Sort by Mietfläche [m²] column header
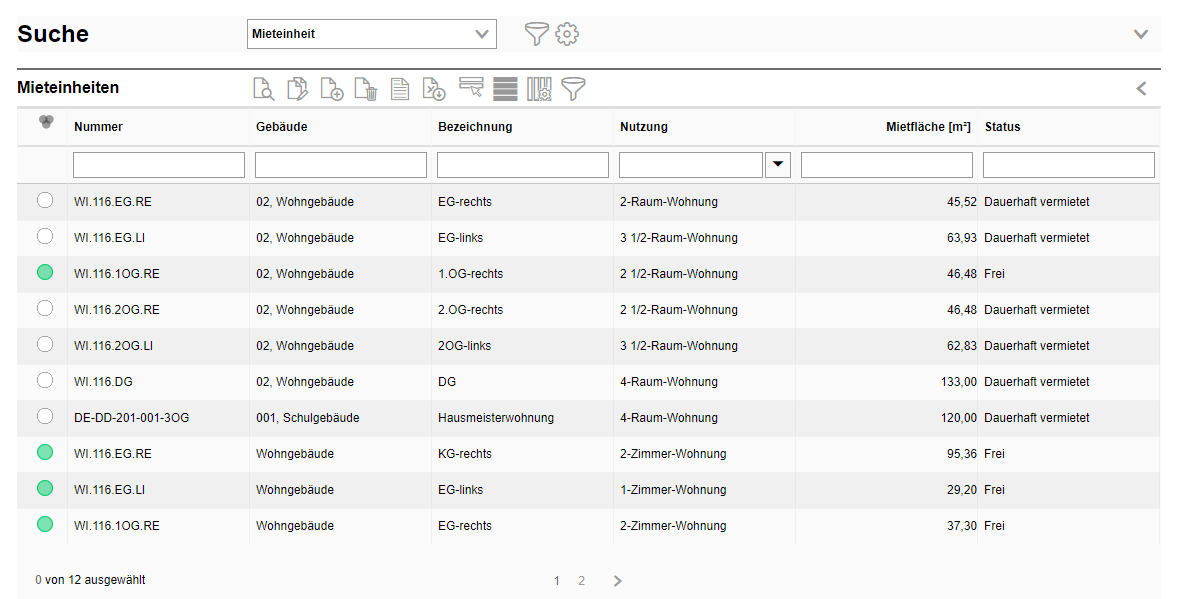The height and width of the screenshot is (599, 1178). [x=928, y=127]
